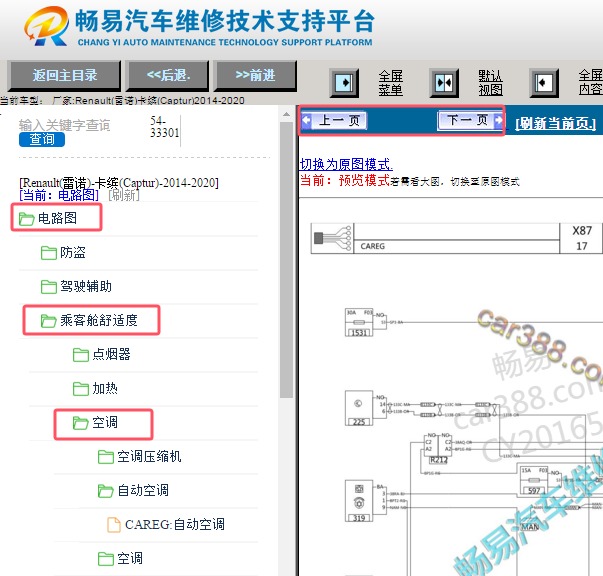Click the 加热 folder icon

coord(81,388)
